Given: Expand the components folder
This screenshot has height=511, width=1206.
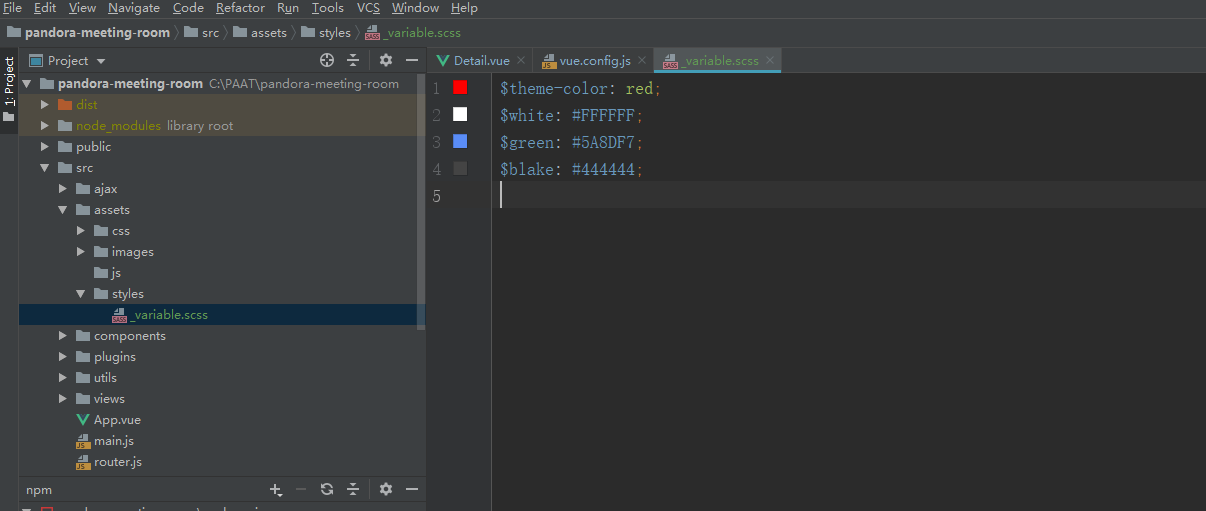Looking at the screenshot, I should [x=62, y=335].
